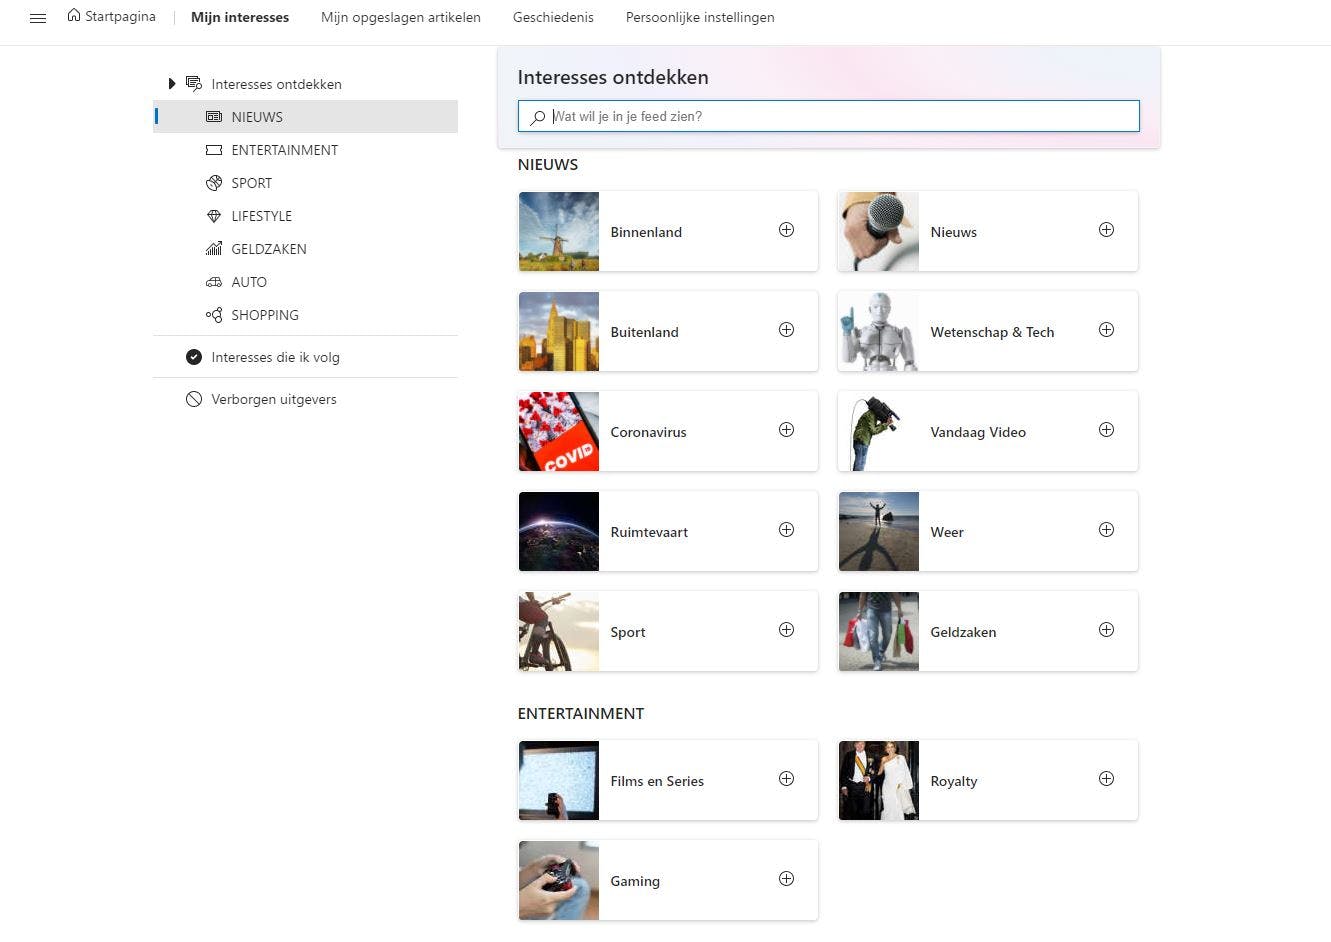Select LIFESTYLE category in sidebar
1331x942 pixels.
(x=306, y=216)
